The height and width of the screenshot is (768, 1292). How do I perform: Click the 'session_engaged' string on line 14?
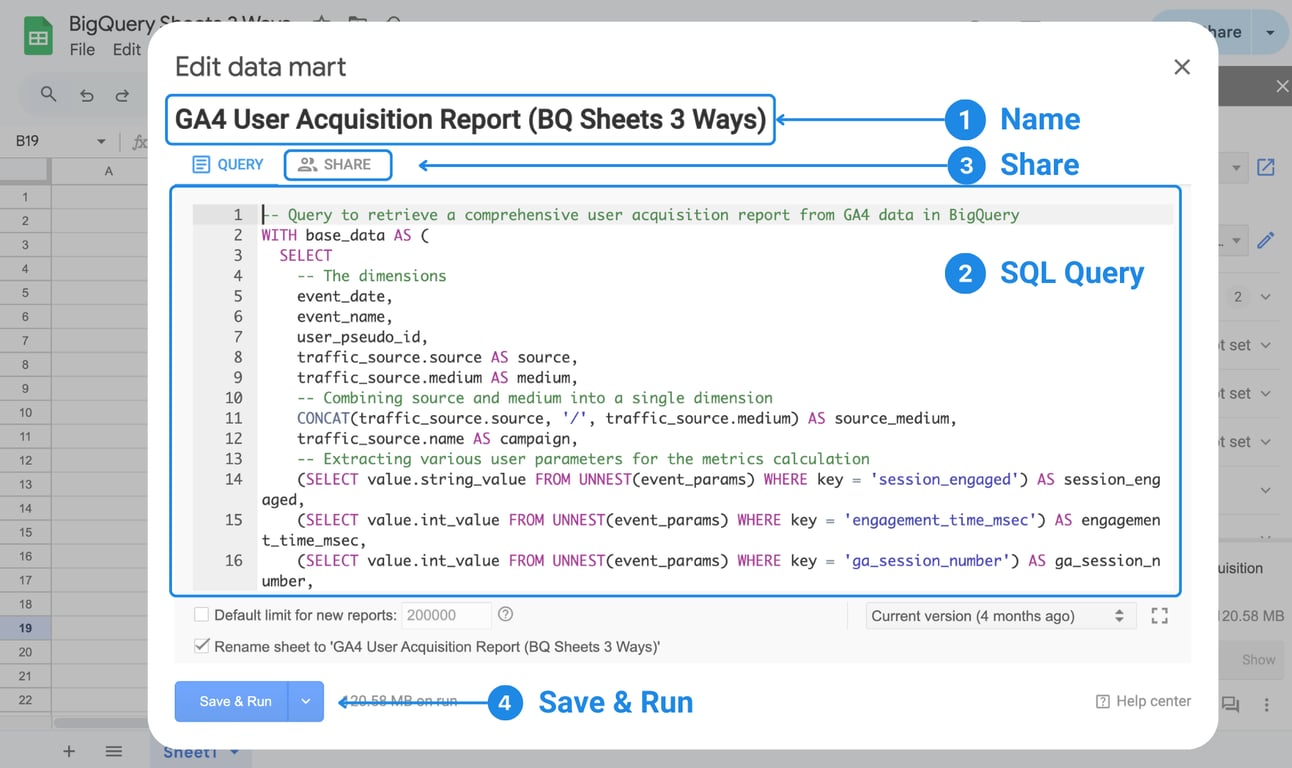click(943, 479)
